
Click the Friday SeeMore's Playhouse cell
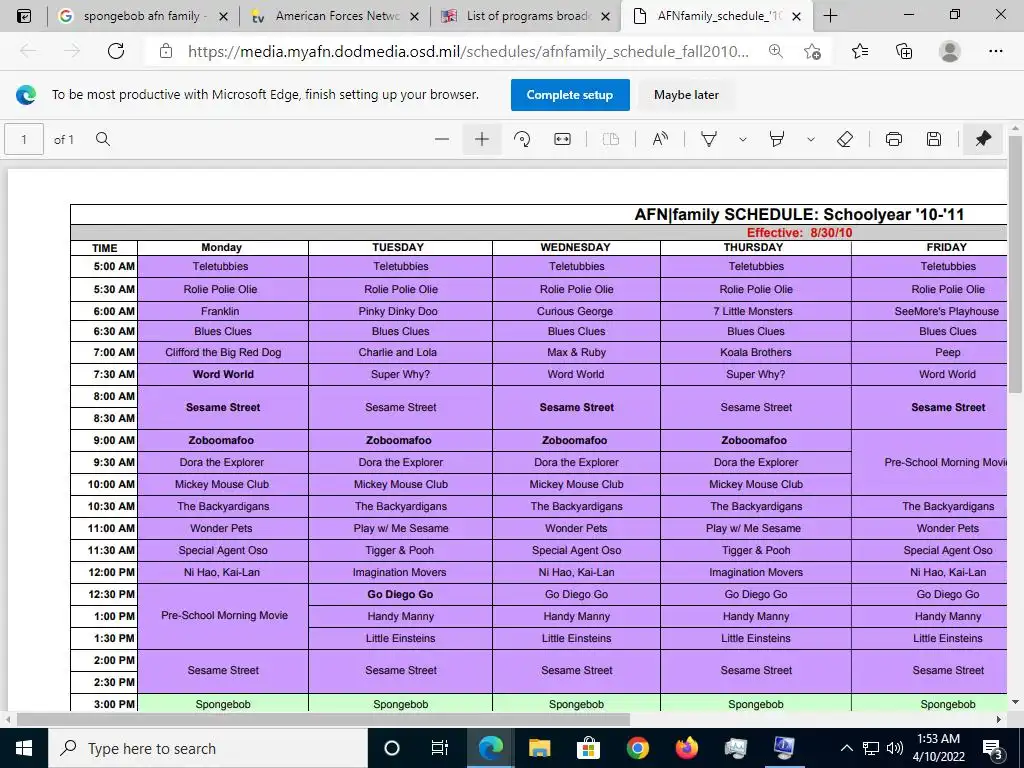click(930, 312)
